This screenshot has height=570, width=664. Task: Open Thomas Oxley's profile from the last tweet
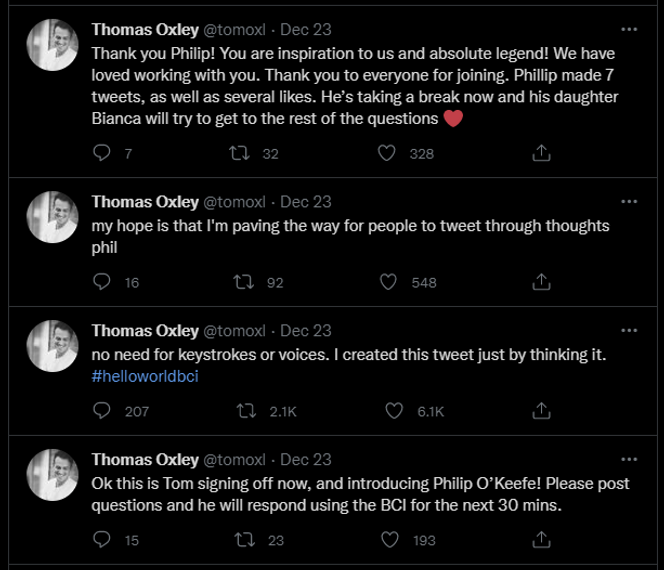coord(145,459)
